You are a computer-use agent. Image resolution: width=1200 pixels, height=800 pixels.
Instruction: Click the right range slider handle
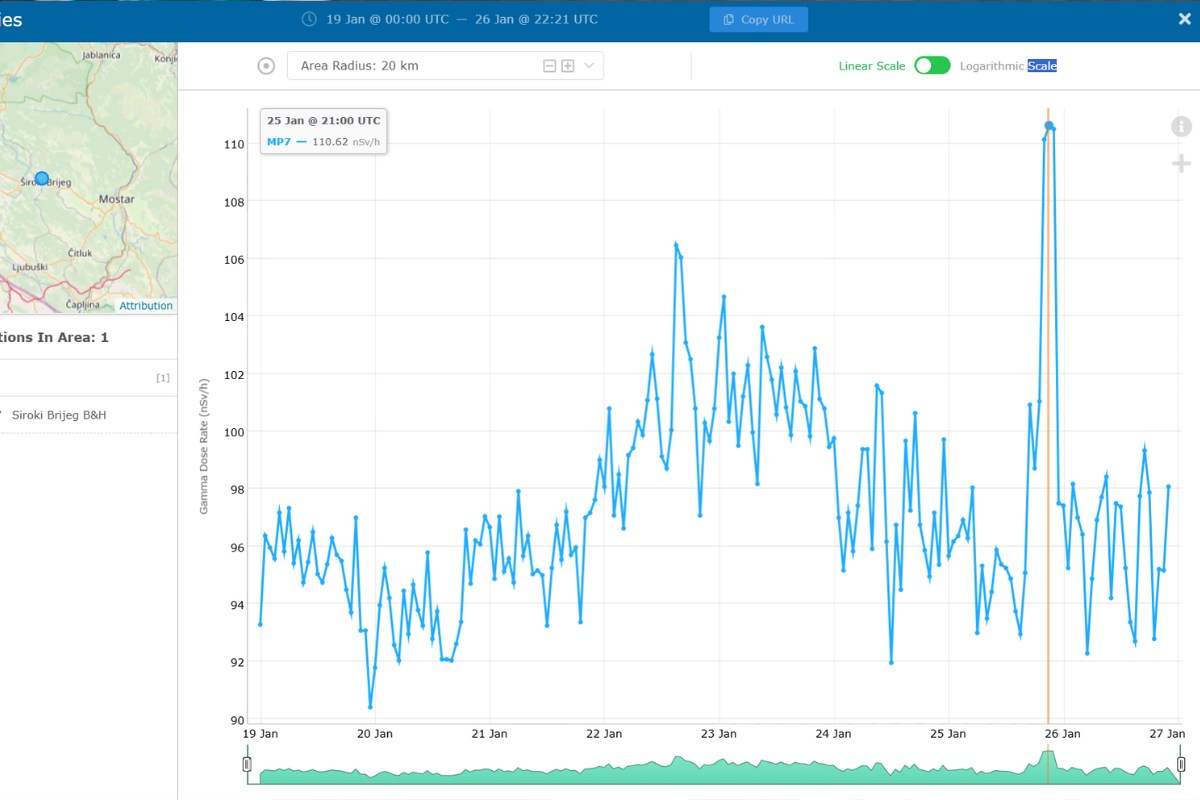coord(1181,765)
